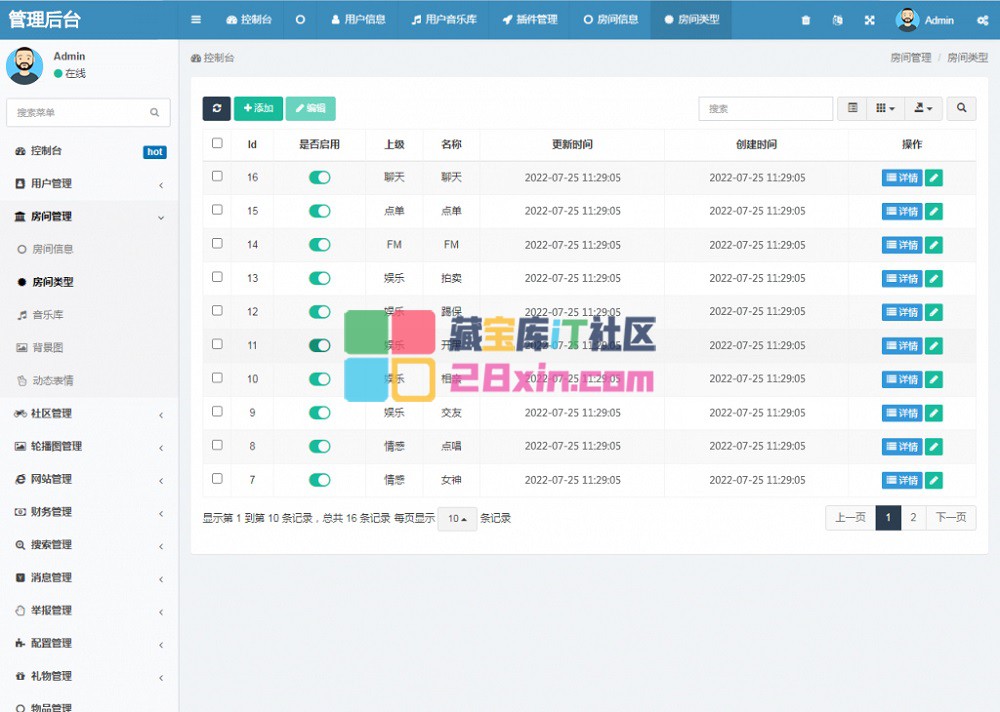Viewport: 1000px width, 712px height.
Task: Click the 详情 button for row 7
Action: point(902,480)
